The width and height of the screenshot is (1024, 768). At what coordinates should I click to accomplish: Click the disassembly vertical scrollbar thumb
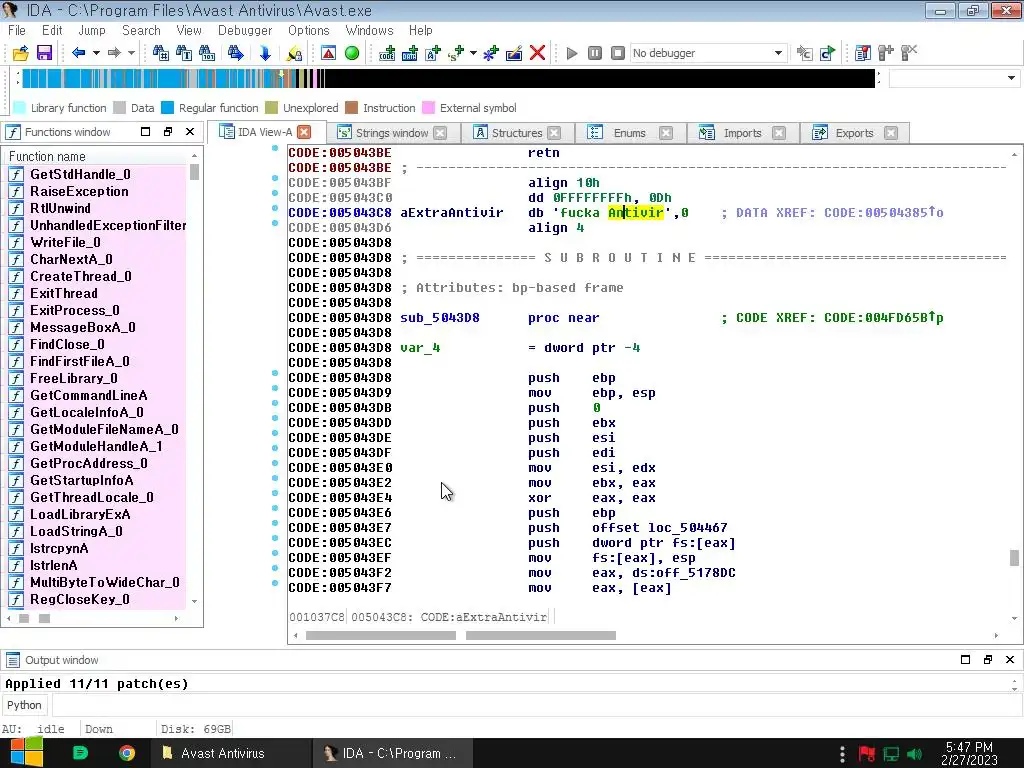(x=1014, y=558)
